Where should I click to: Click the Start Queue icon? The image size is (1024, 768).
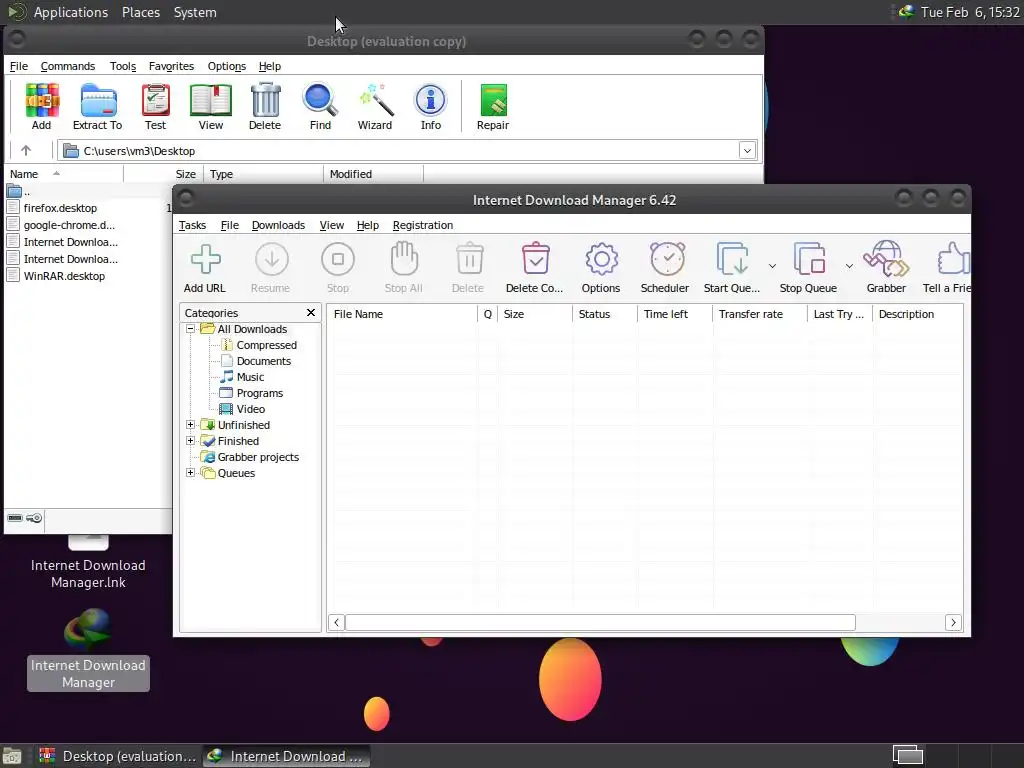[732, 260]
